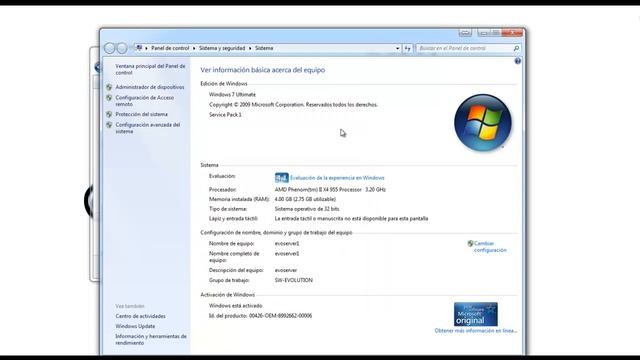The image size is (640, 360).
Task: Click the Service Pack 1 text
Action: (x=225, y=115)
